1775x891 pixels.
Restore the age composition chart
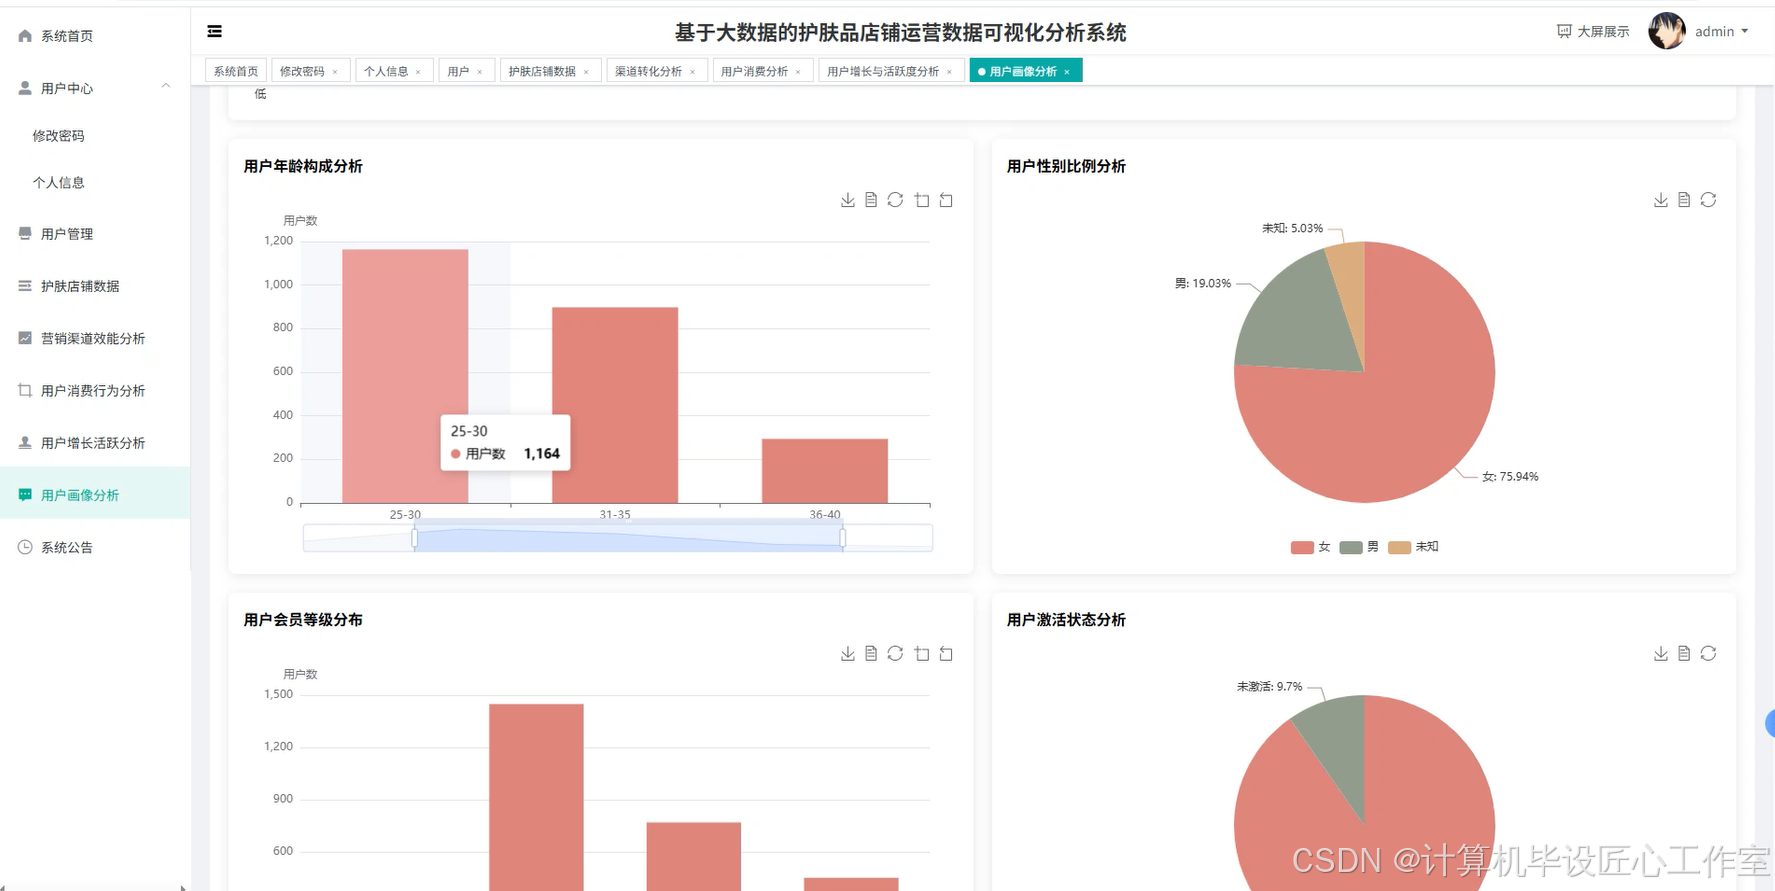pos(895,200)
